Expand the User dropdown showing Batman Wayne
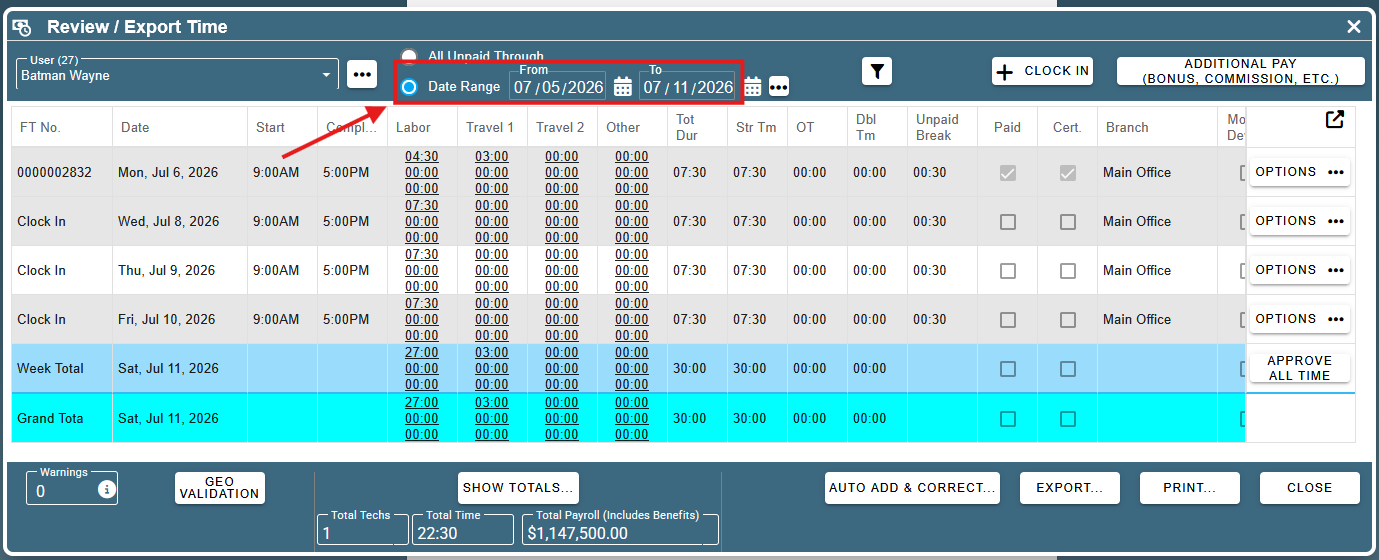Screen dimensions: 1379x560 point(327,76)
